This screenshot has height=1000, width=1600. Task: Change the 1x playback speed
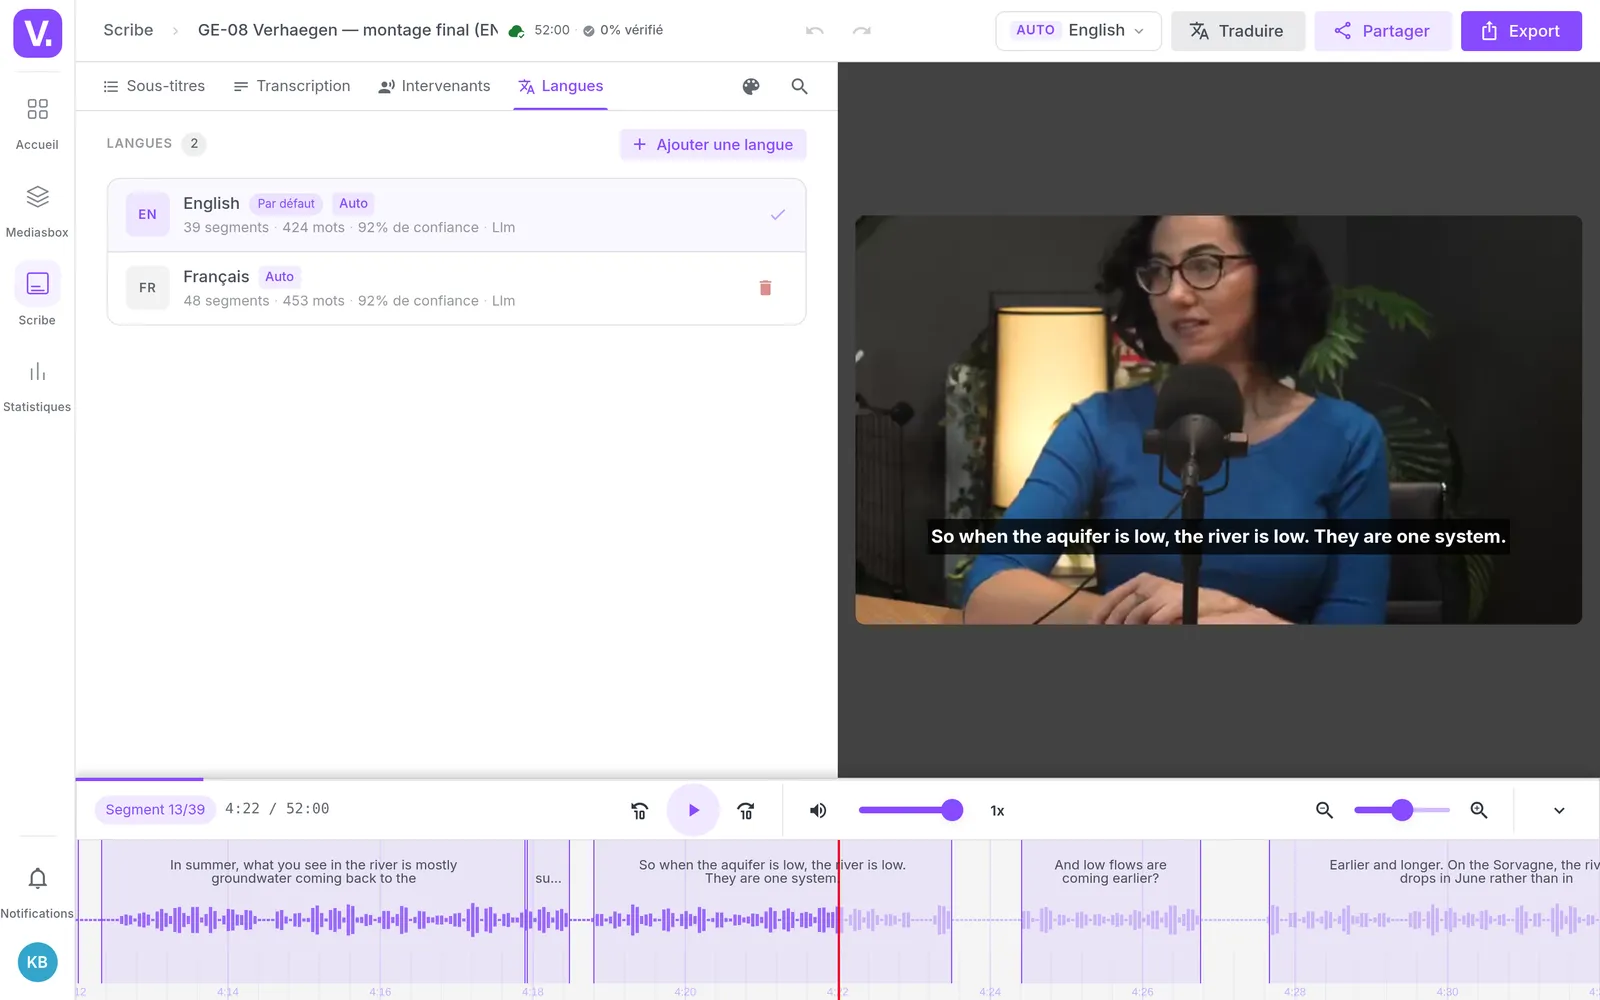tap(997, 811)
